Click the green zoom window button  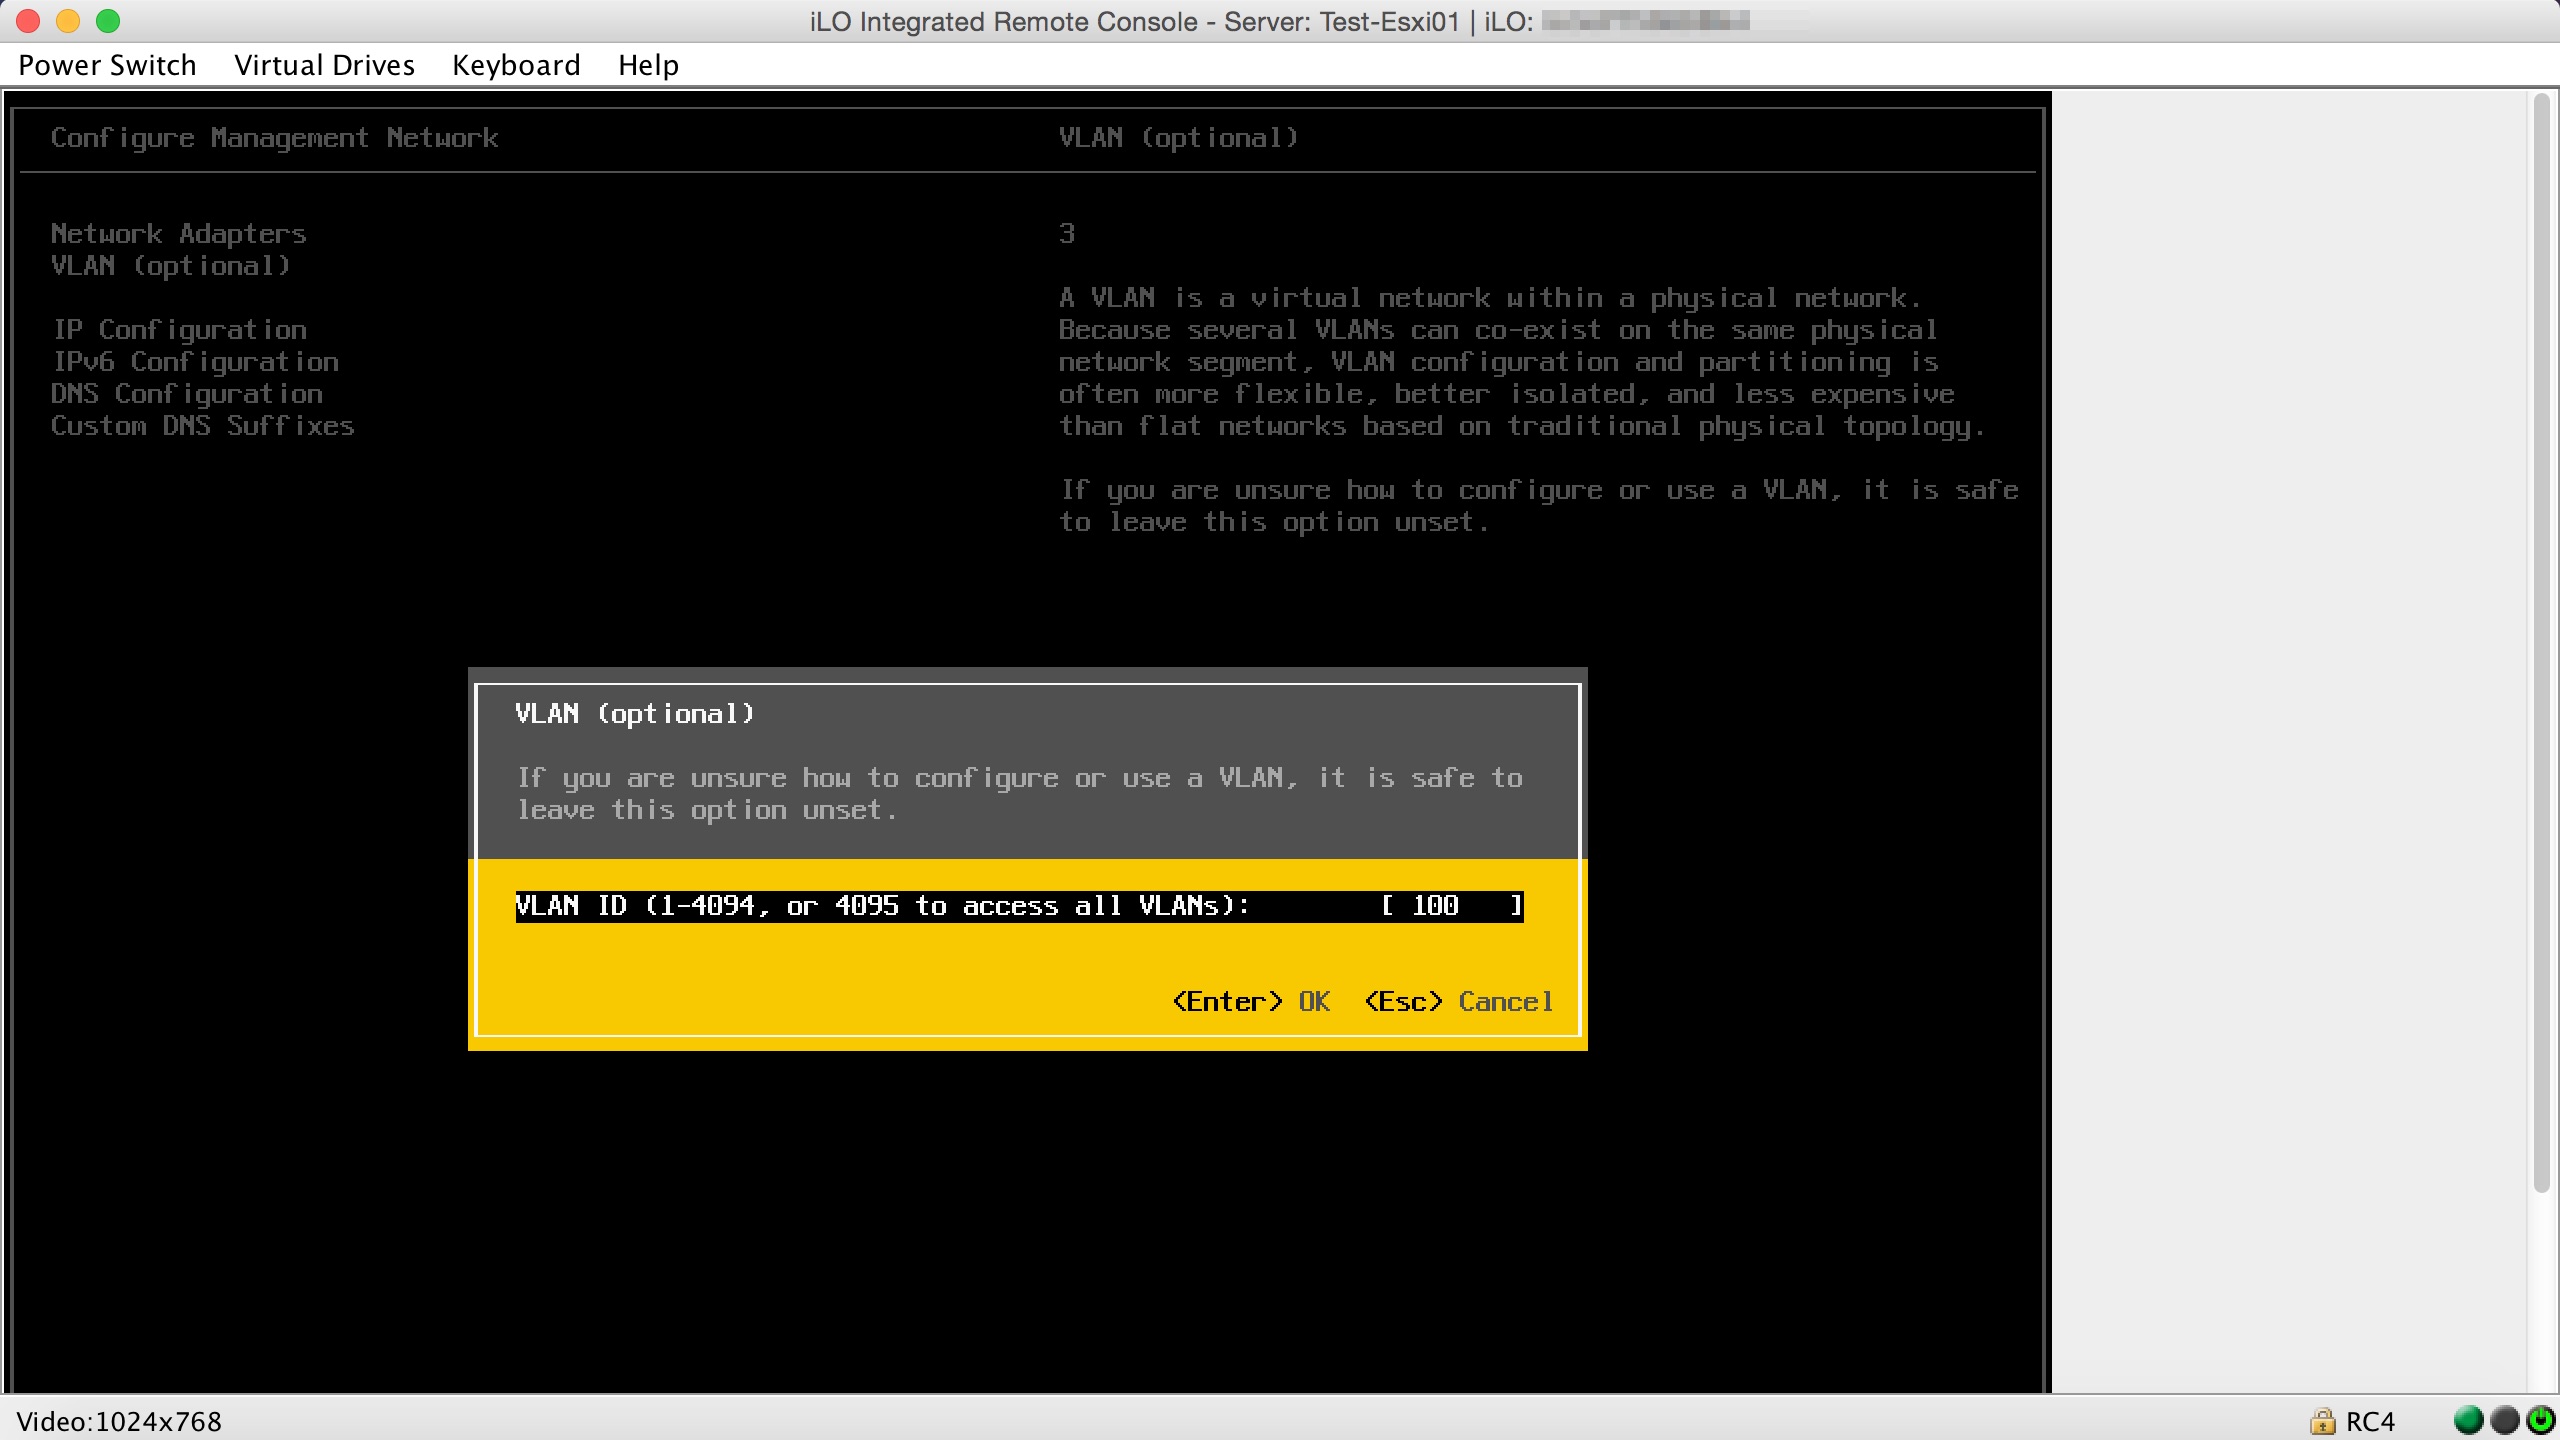coord(108,21)
